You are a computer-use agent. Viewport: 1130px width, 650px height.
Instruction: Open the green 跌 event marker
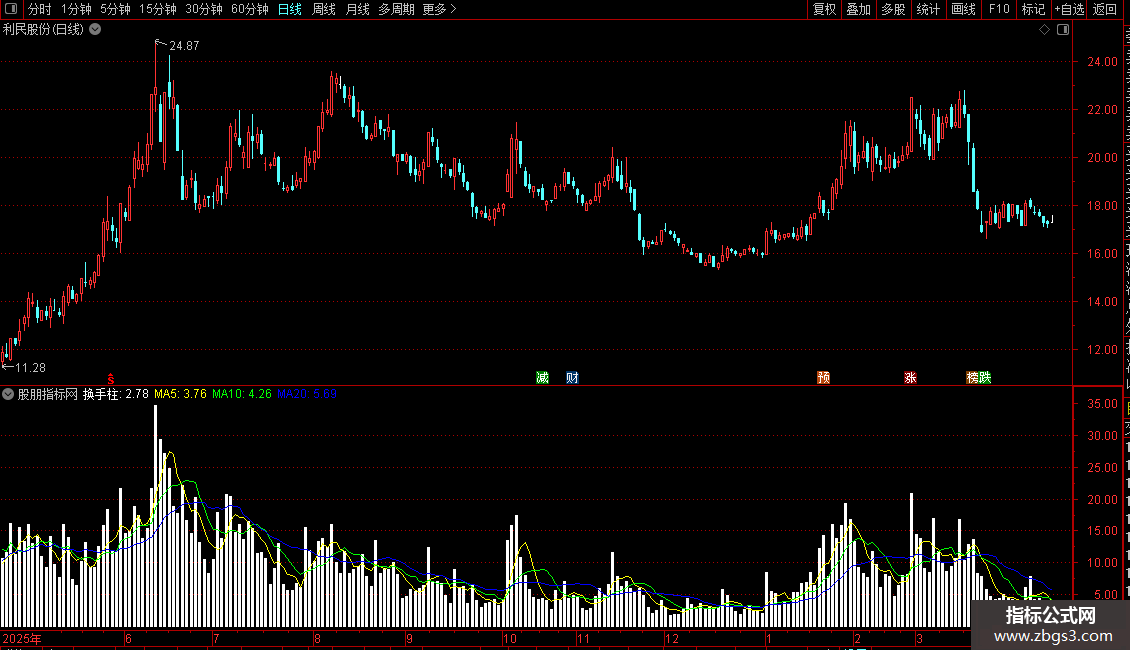click(x=985, y=378)
